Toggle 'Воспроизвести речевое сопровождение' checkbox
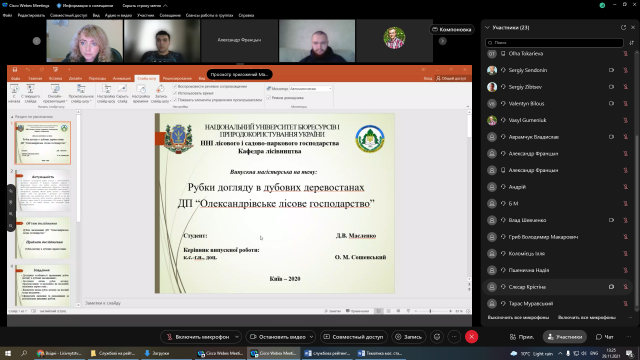The image size is (640, 360). coord(175,87)
